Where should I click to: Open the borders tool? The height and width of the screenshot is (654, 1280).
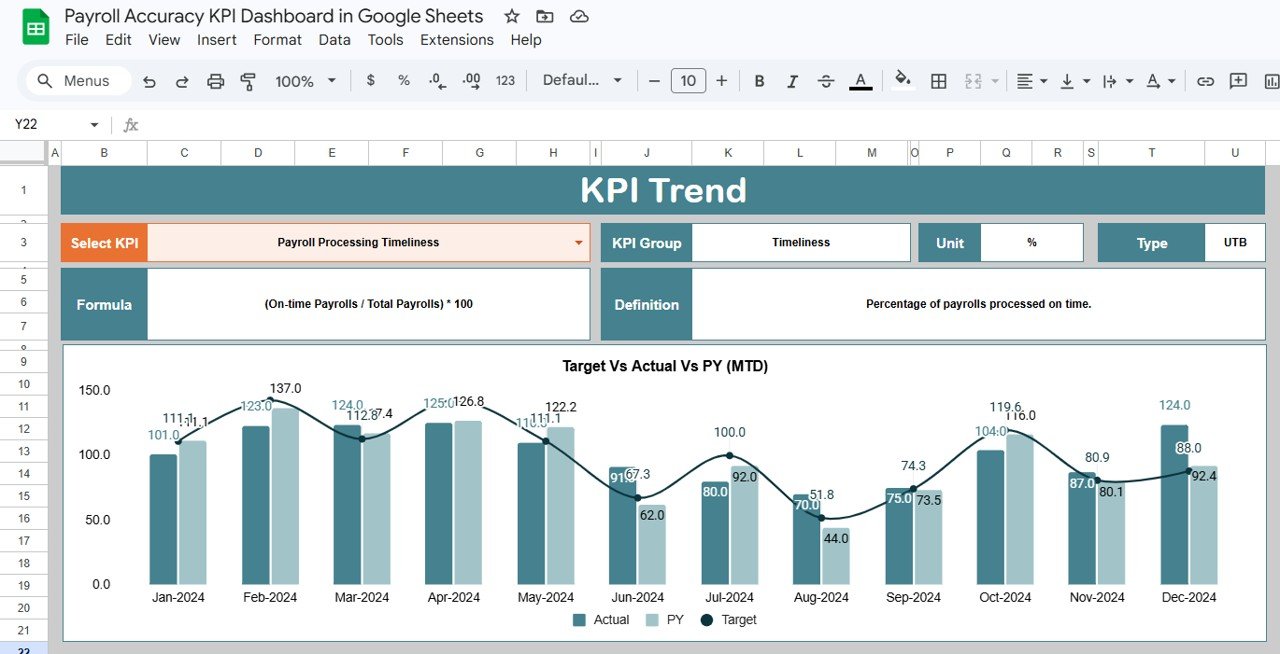click(938, 80)
